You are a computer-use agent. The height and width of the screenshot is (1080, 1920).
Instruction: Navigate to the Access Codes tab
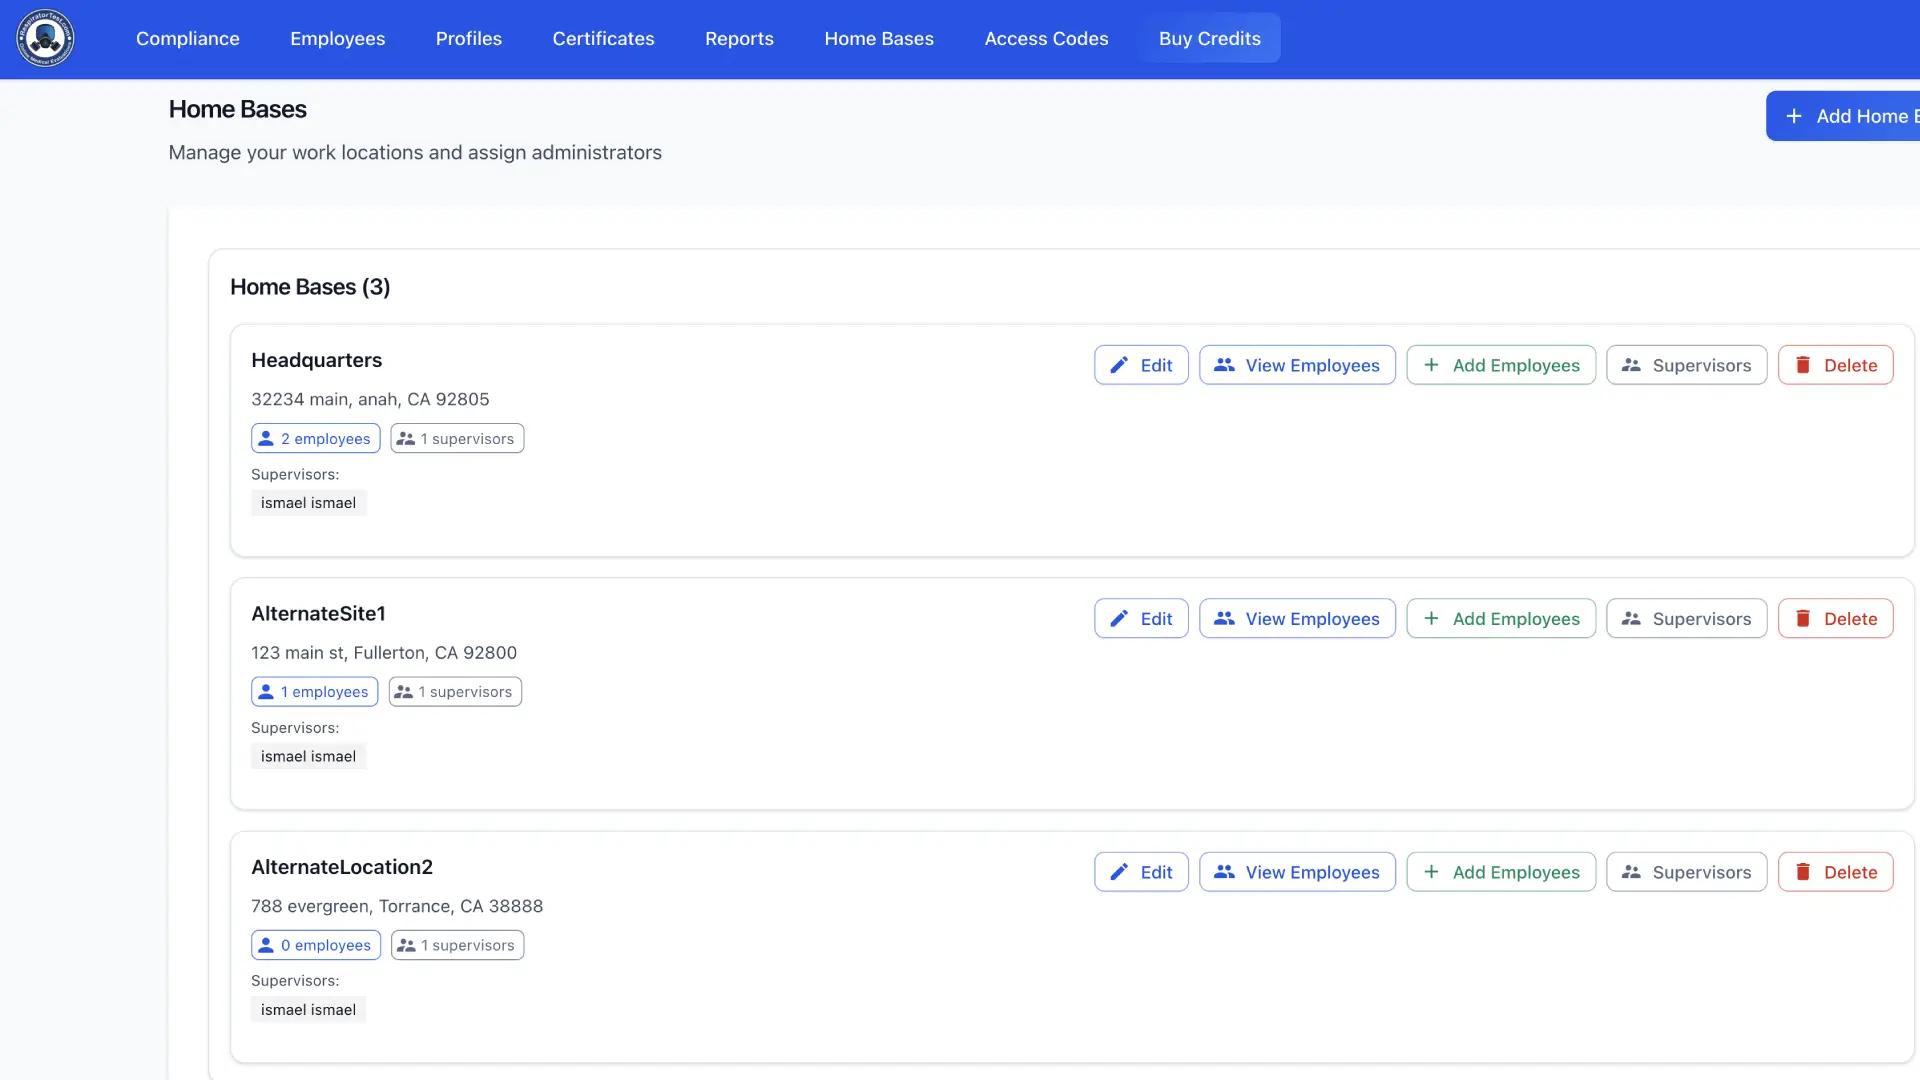[x=1046, y=38]
